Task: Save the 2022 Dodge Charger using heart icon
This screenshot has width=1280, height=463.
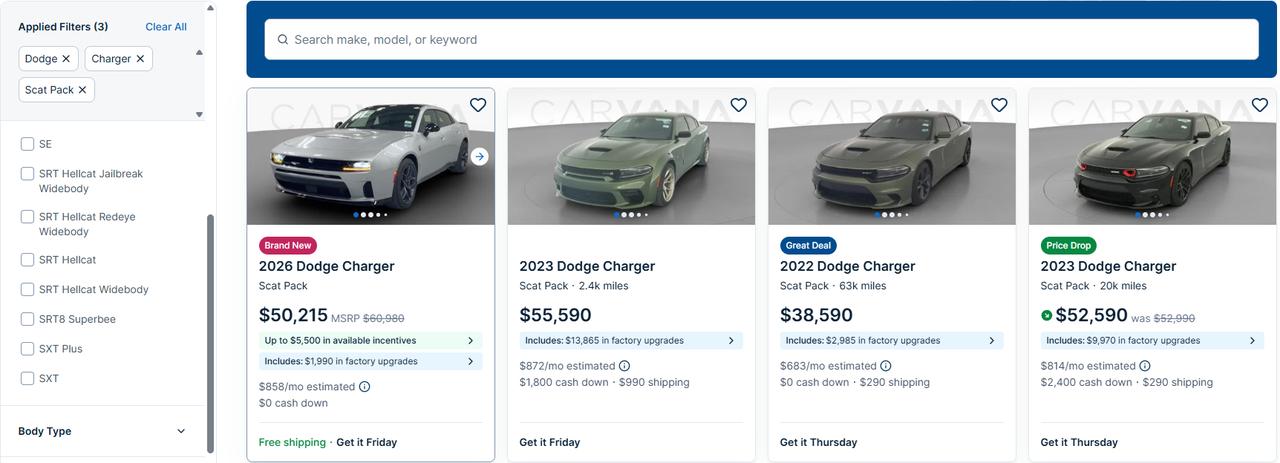Action: (999, 105)
